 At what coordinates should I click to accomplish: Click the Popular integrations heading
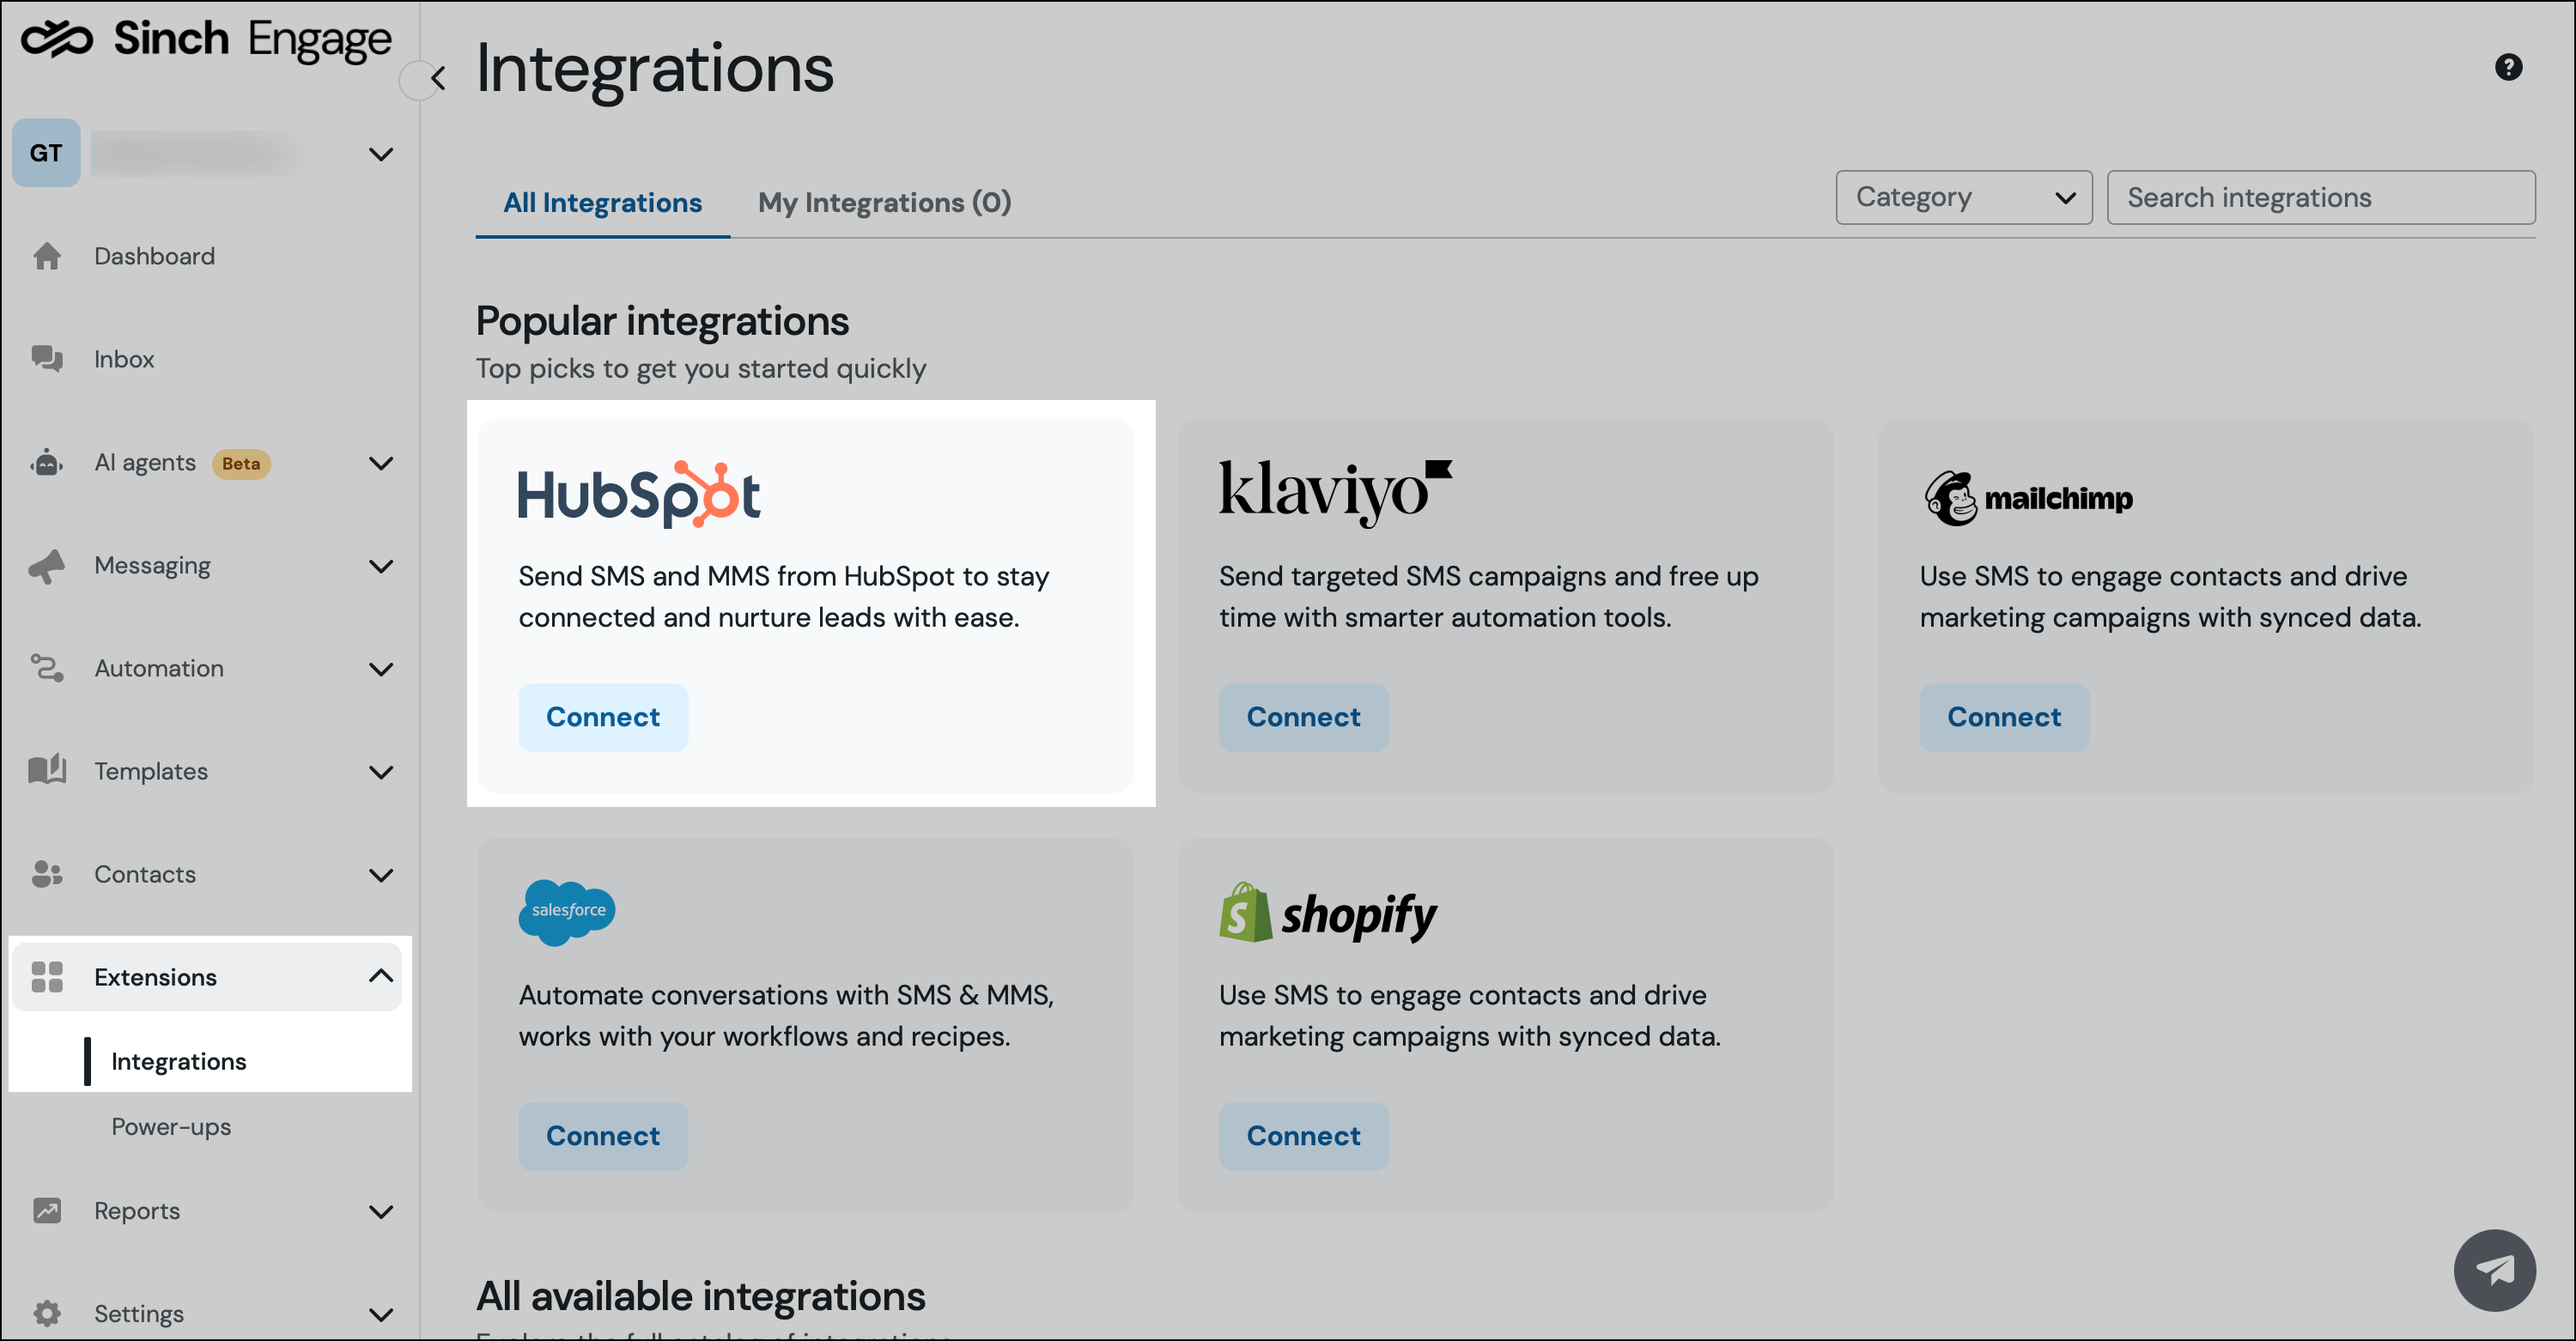tap(662, 321)
